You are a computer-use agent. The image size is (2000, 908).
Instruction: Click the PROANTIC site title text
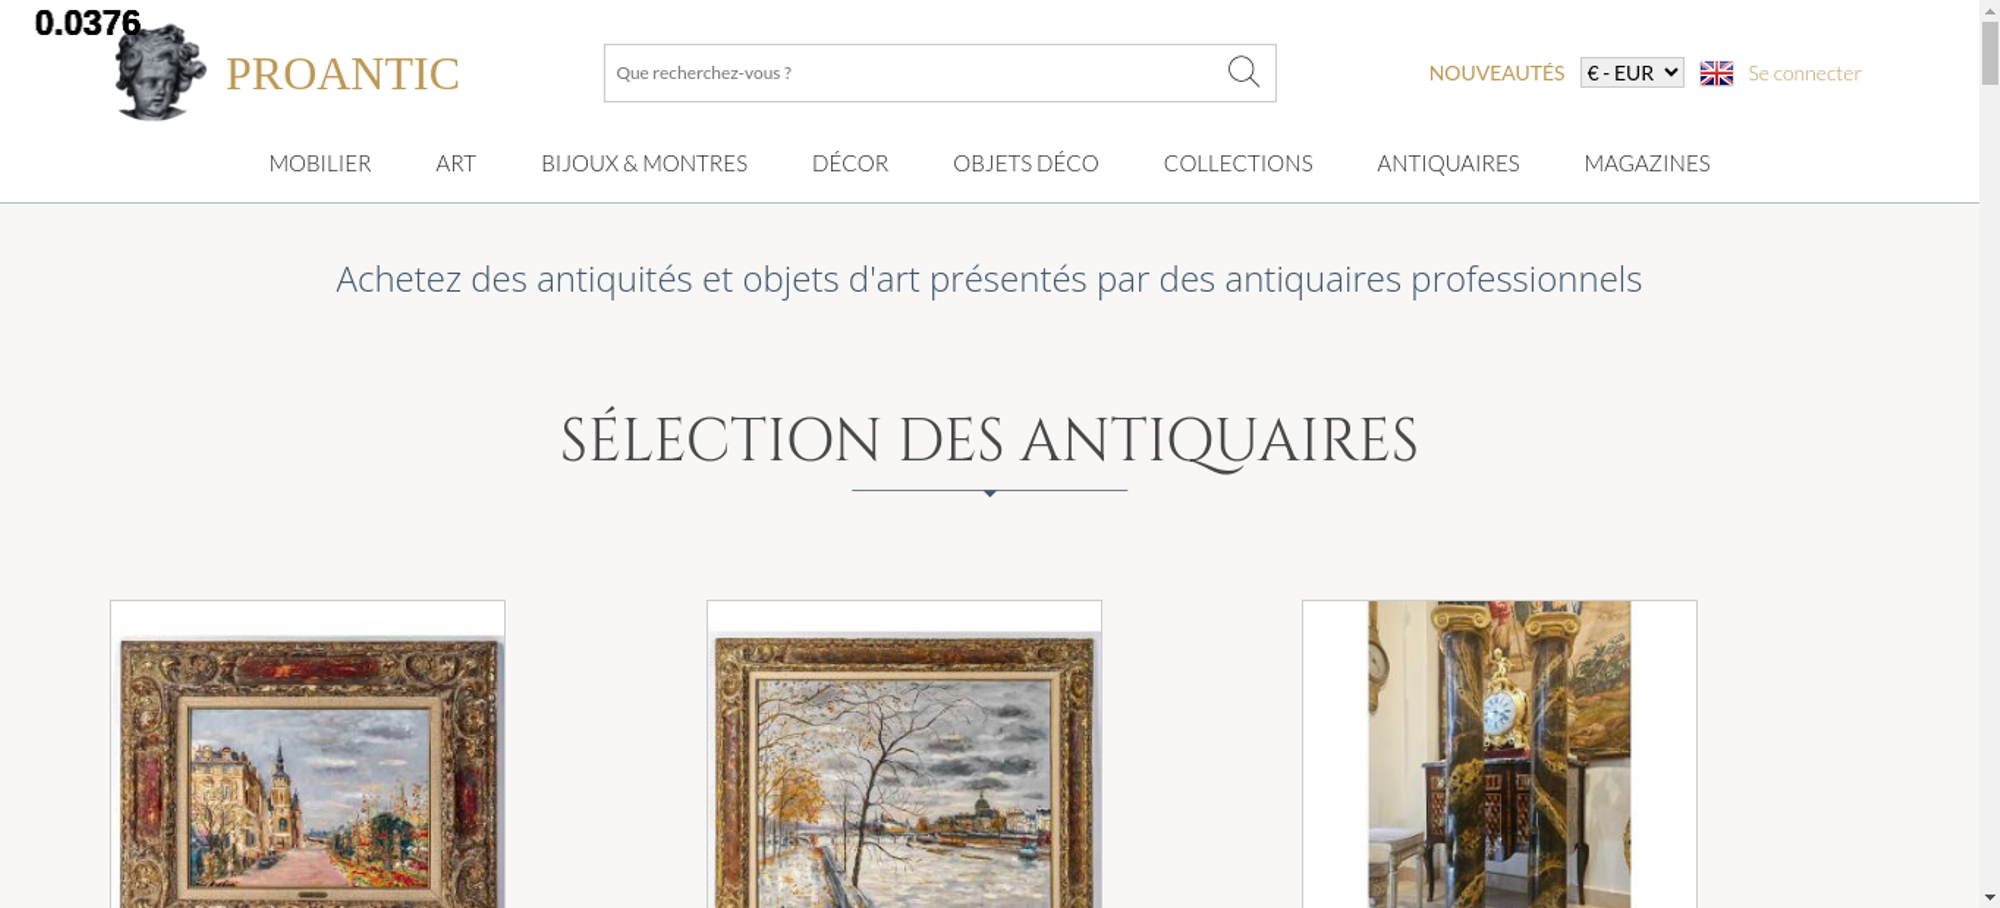342,74
